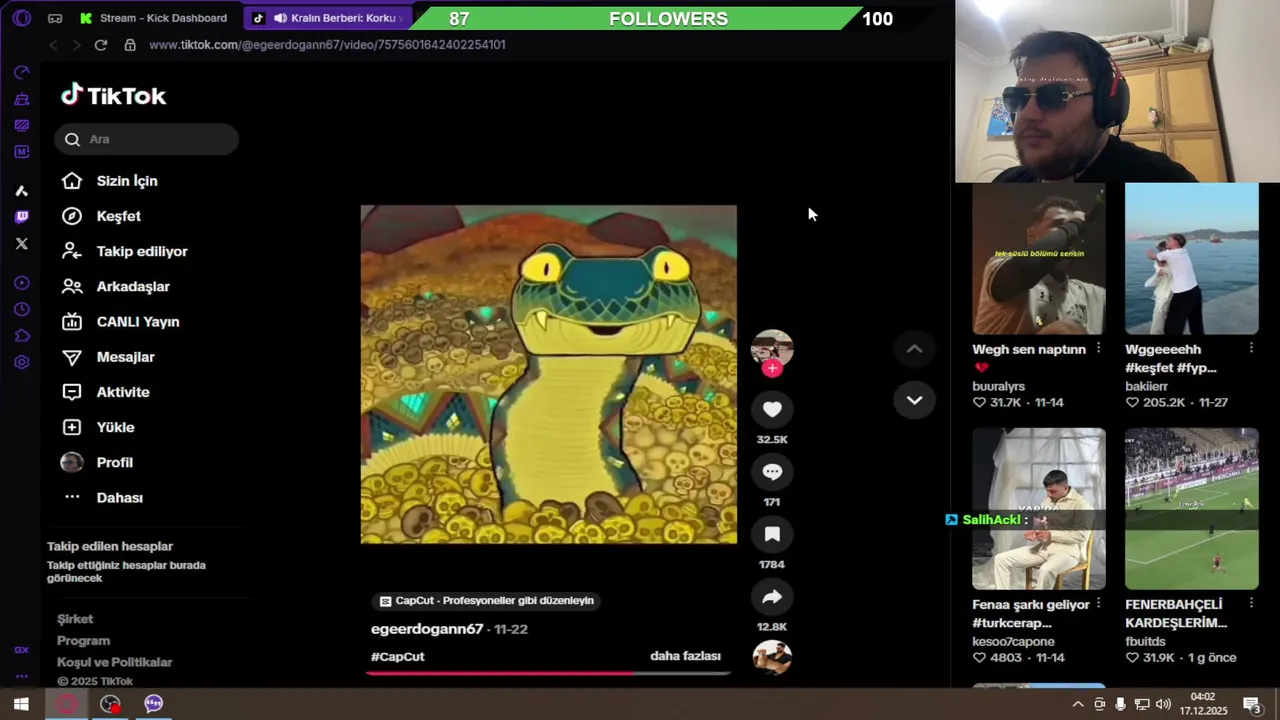Open the sound disc thumbnail below share
The image size is (1280, 720).
pyautogui.click(x=772, y=658)
